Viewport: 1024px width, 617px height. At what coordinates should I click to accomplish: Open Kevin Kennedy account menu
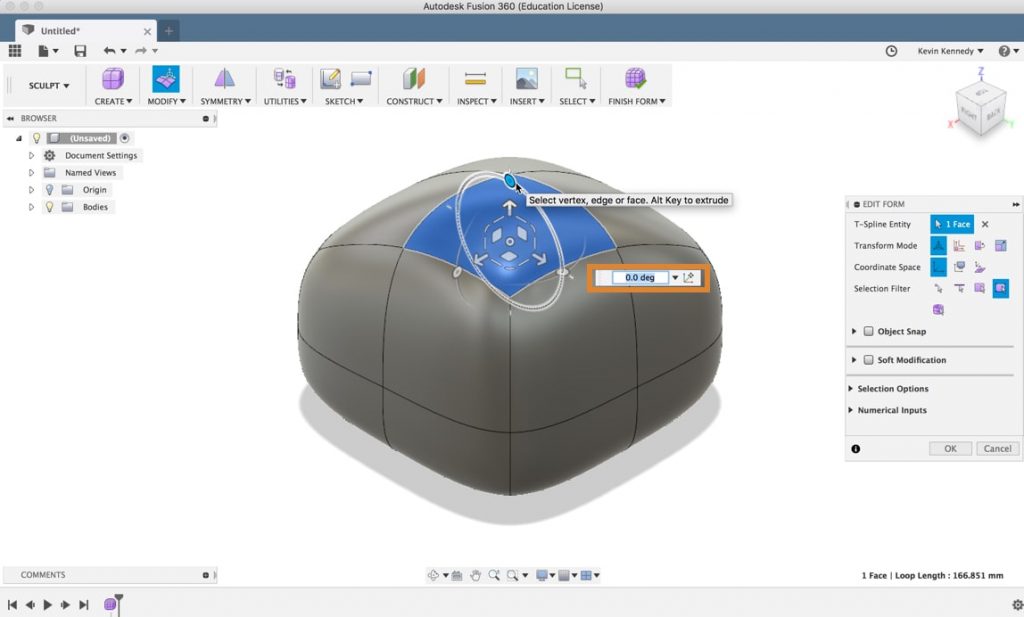950,51
